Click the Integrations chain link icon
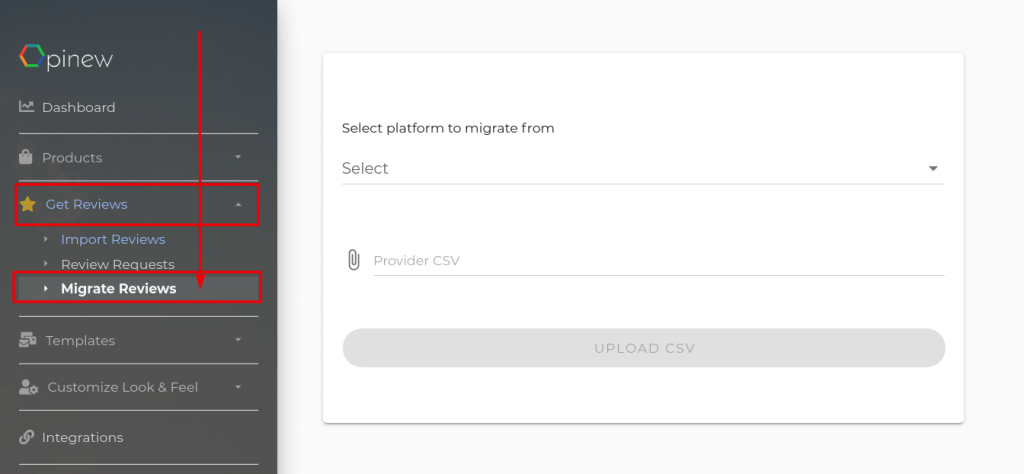This screenshot has width=1024, height=474. pos(26,437)
